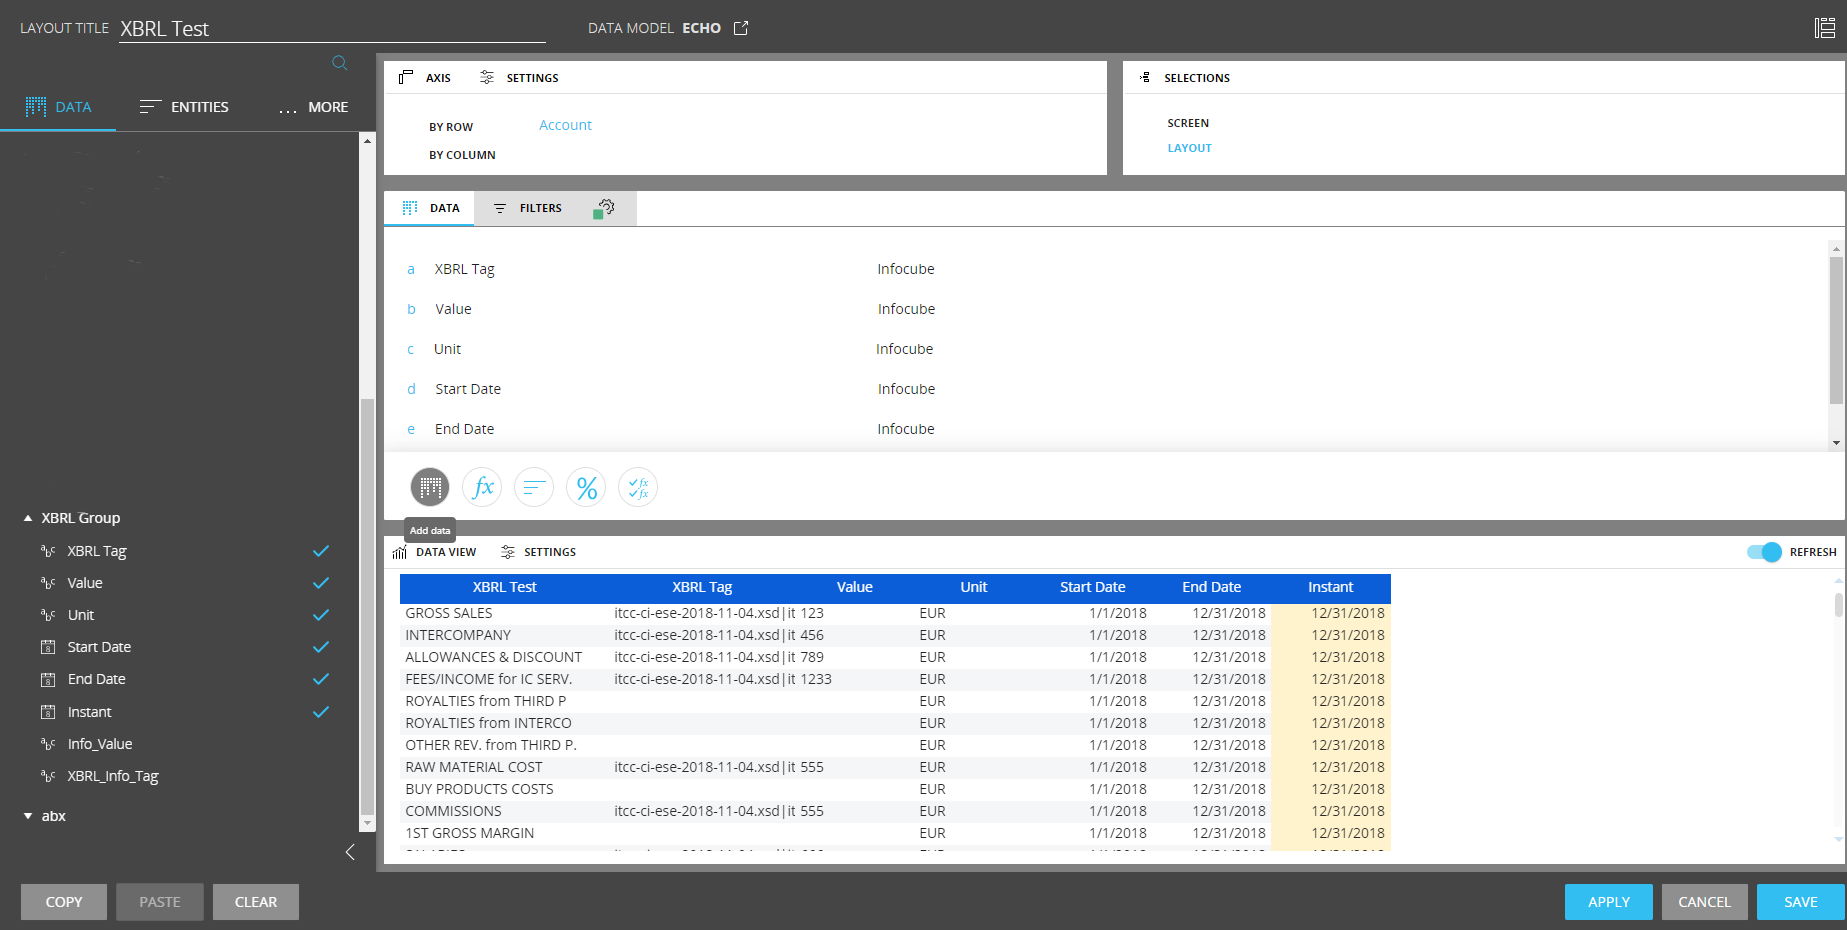
Task: Click the search magnifier in the left sidebar
Action: tap(339, 62)
